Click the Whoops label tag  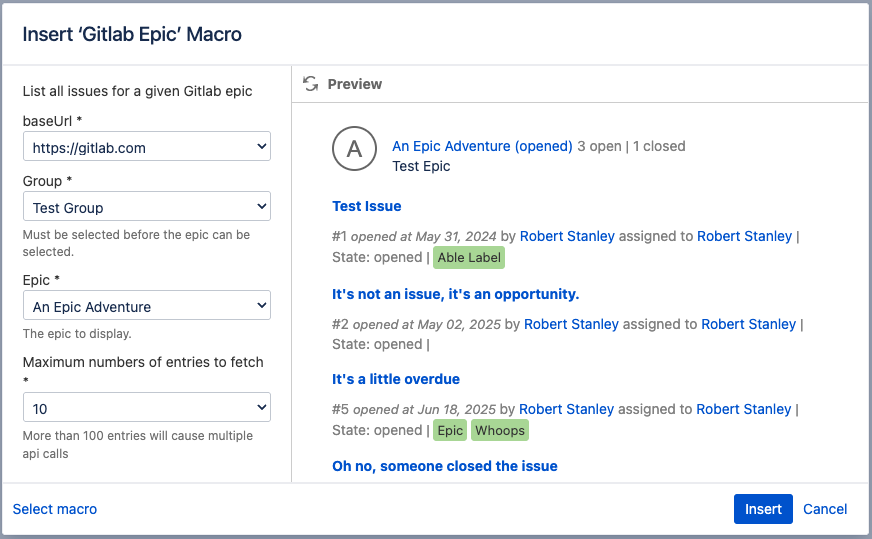pyautogui.click(x=499, y=430)
